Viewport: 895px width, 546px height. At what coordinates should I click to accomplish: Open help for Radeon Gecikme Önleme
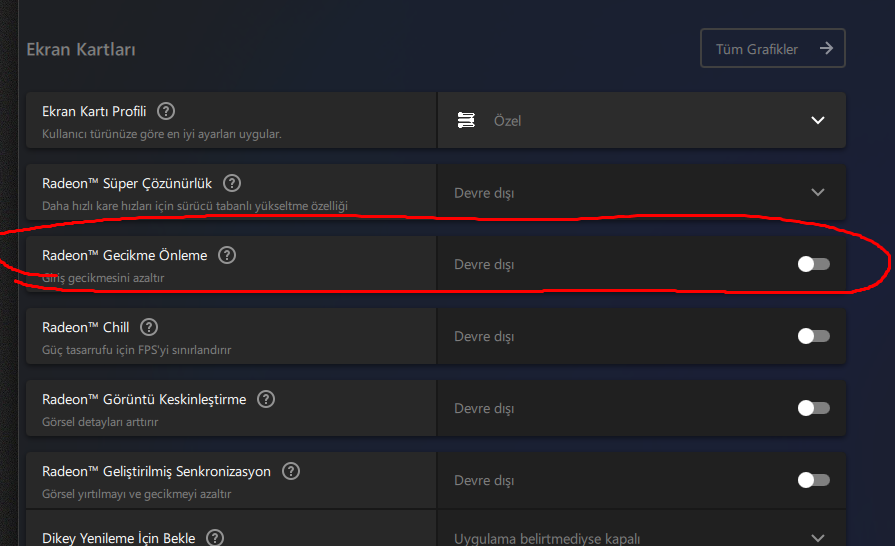point(227,255)
